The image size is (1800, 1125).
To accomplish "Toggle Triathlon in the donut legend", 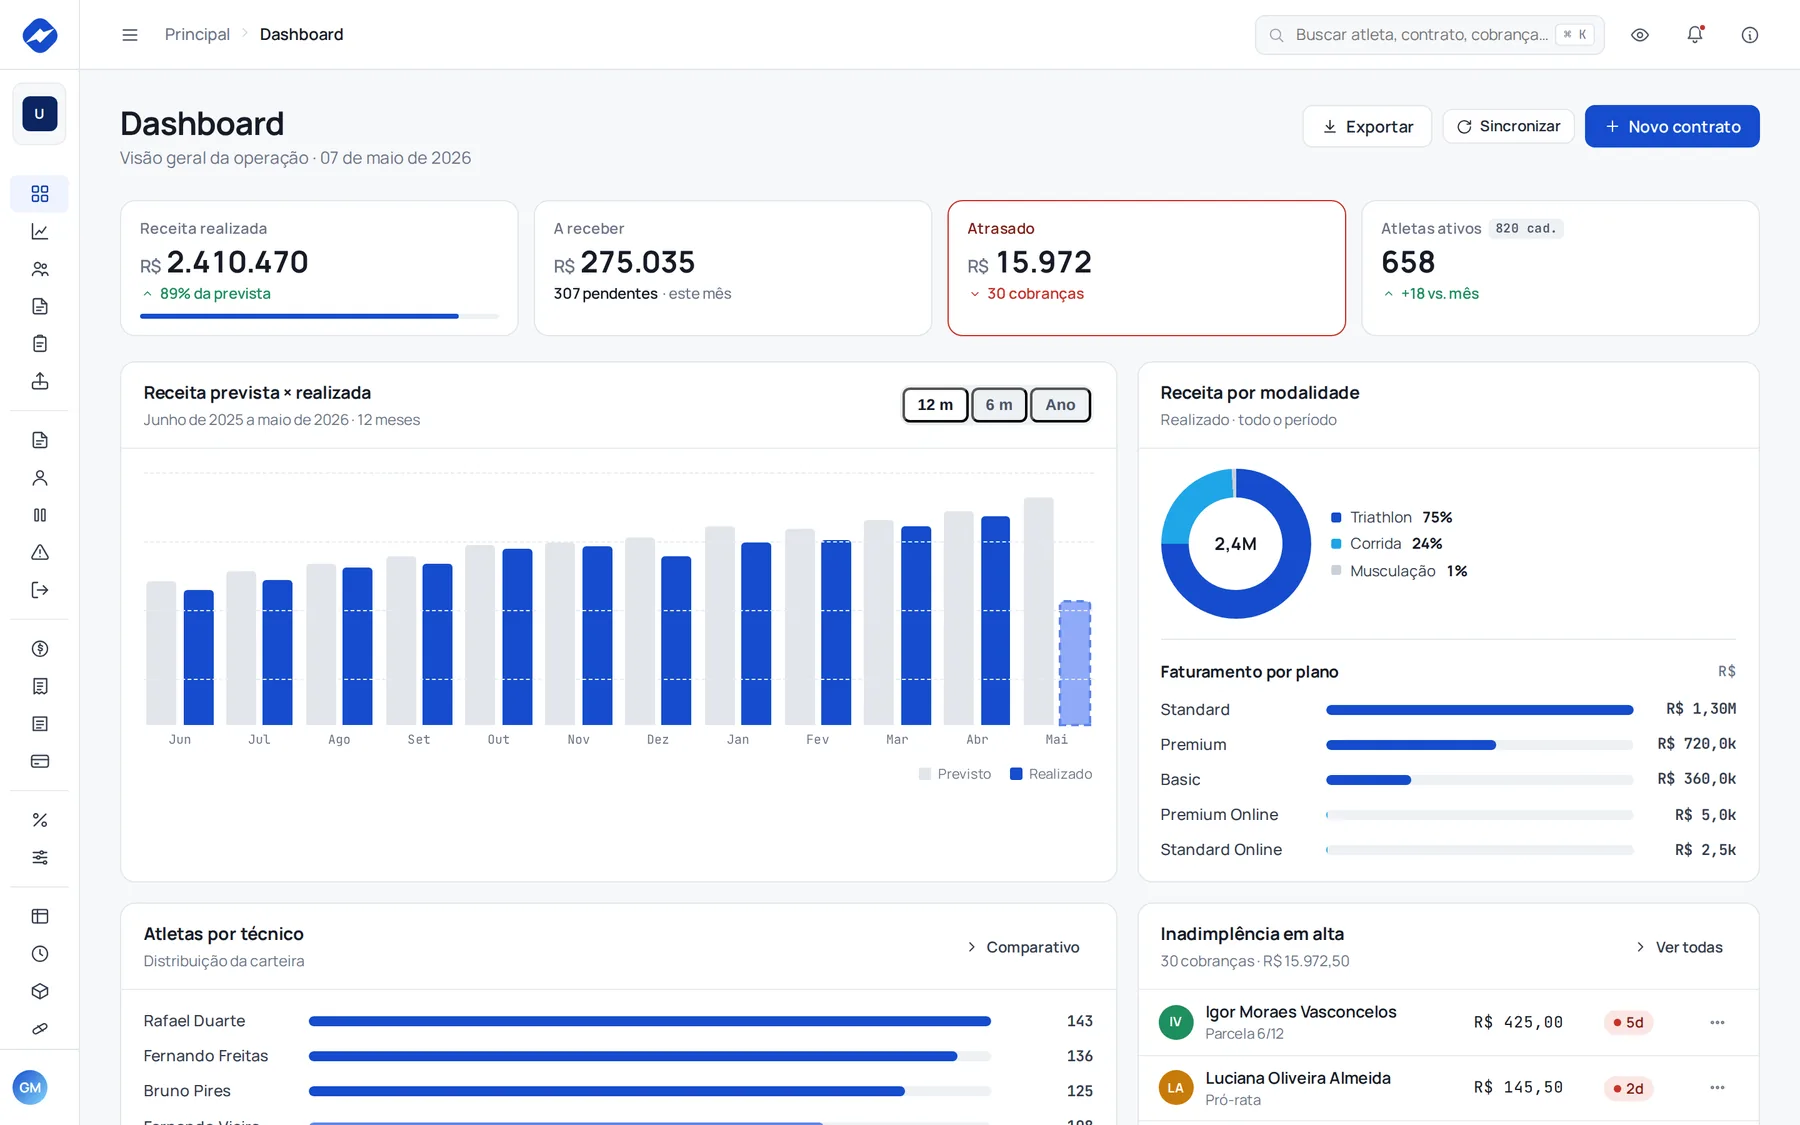I will pos(1391,517).
